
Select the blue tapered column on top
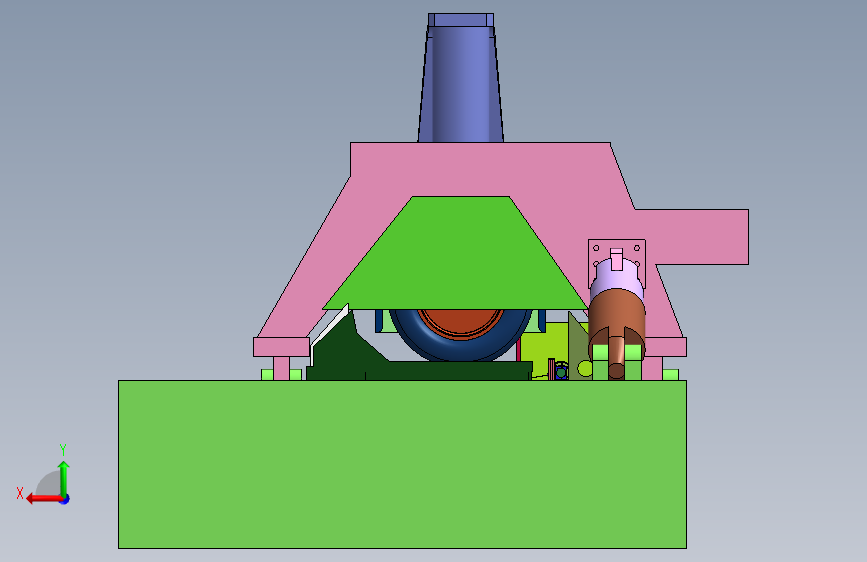point(461,83)
